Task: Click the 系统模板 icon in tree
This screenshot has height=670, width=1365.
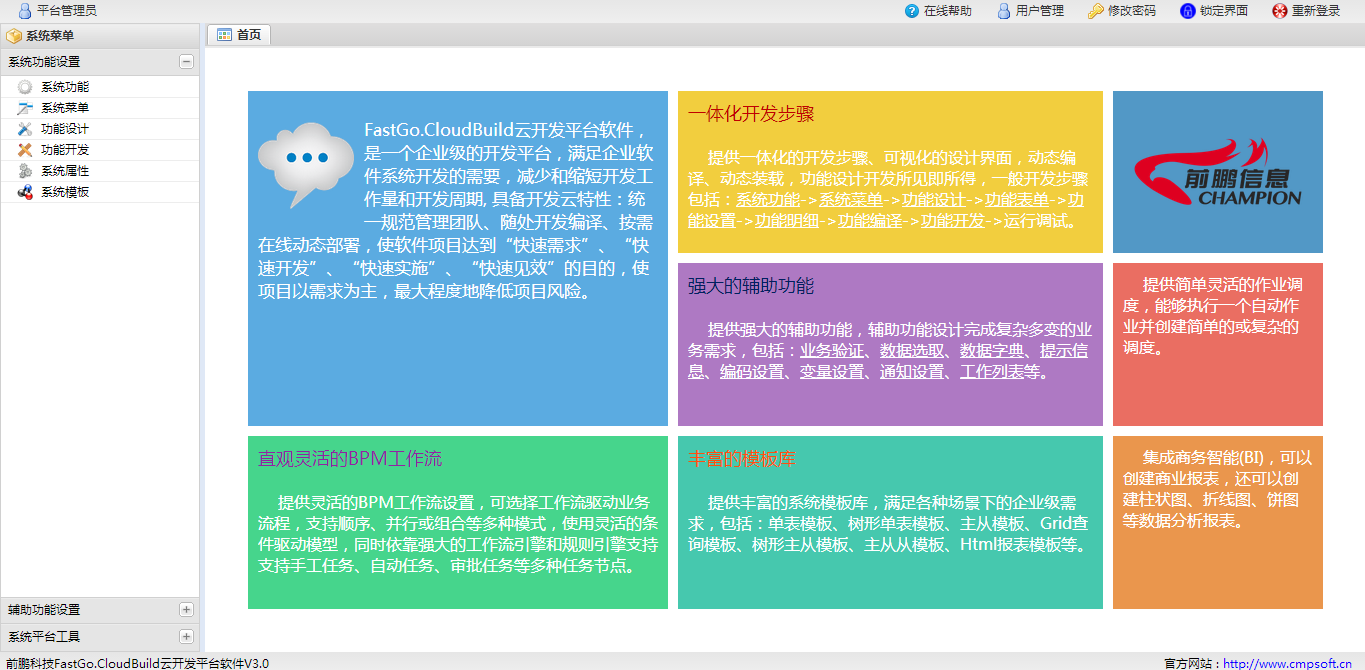Action: (25, 192)
